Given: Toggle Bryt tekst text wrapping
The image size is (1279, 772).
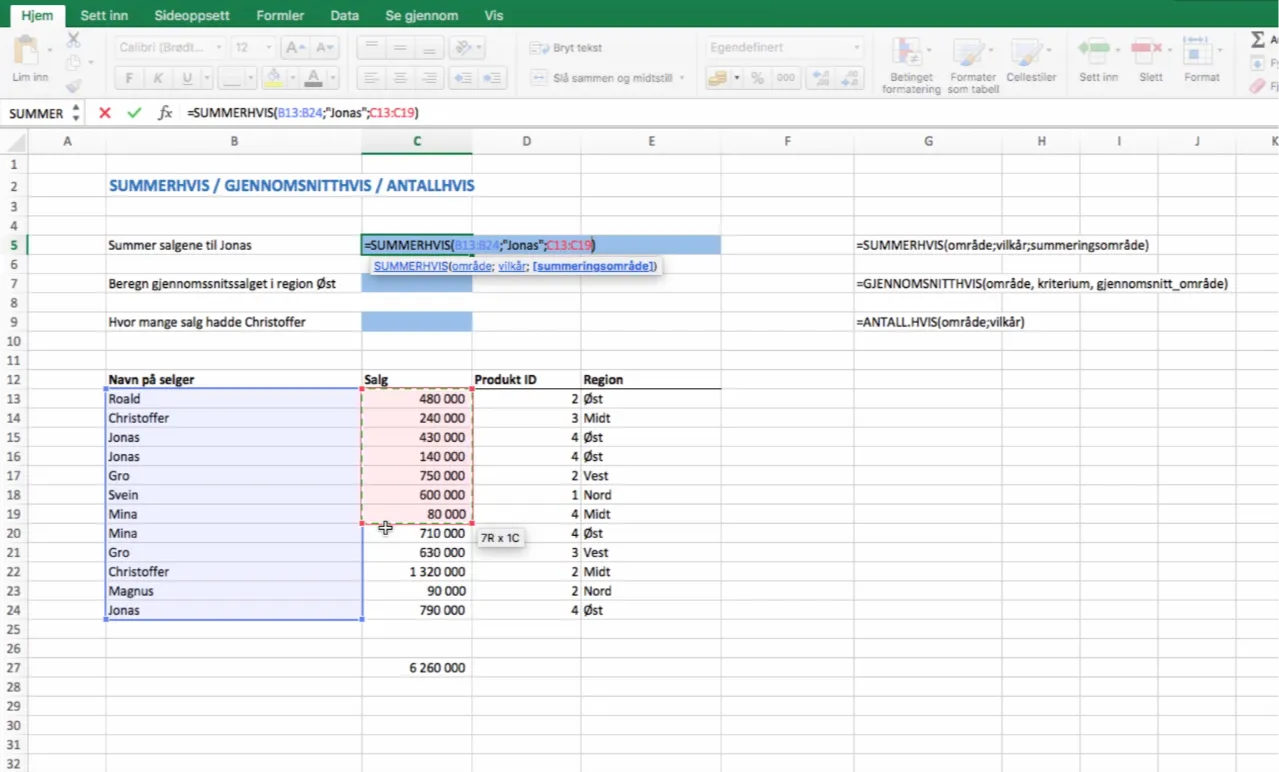Looking at the screenshot, I should pos(567,48).
